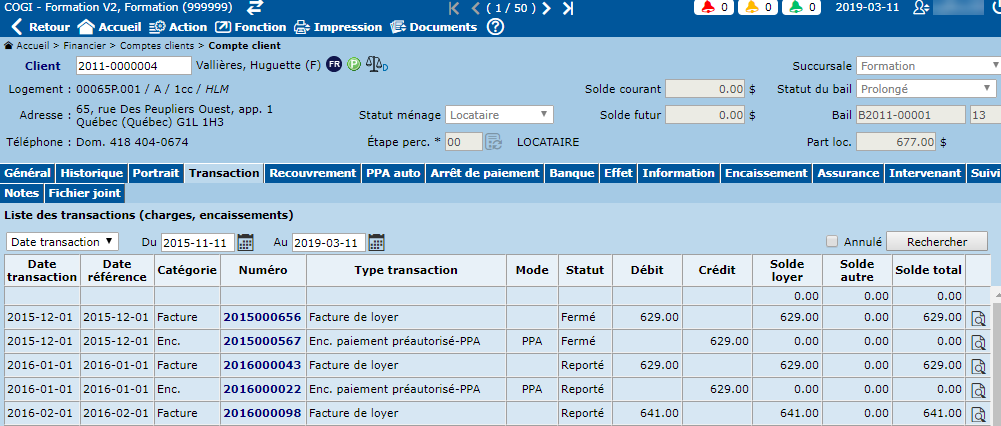
Task: Jump to the last record
Action: coord(567,9)
